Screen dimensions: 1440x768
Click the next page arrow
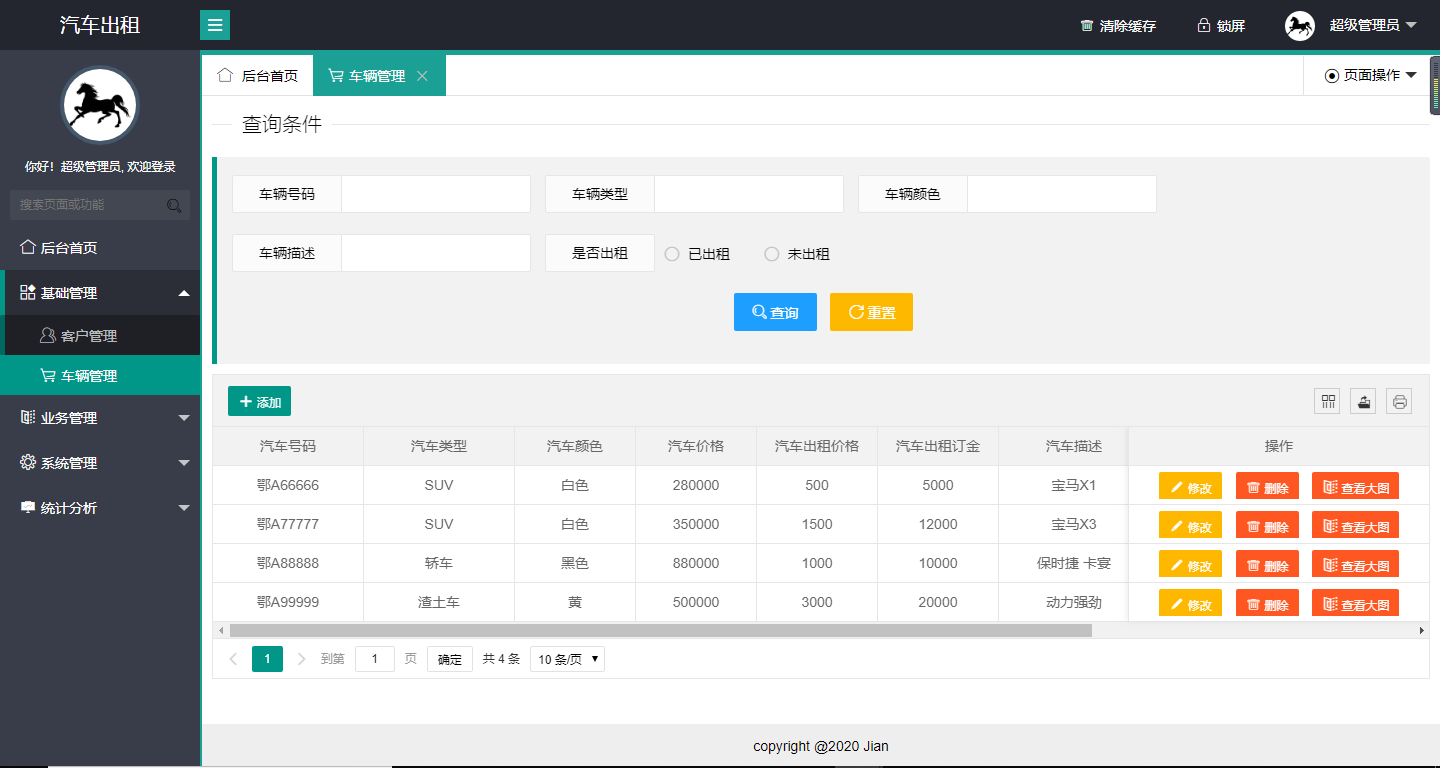(301, 659)
